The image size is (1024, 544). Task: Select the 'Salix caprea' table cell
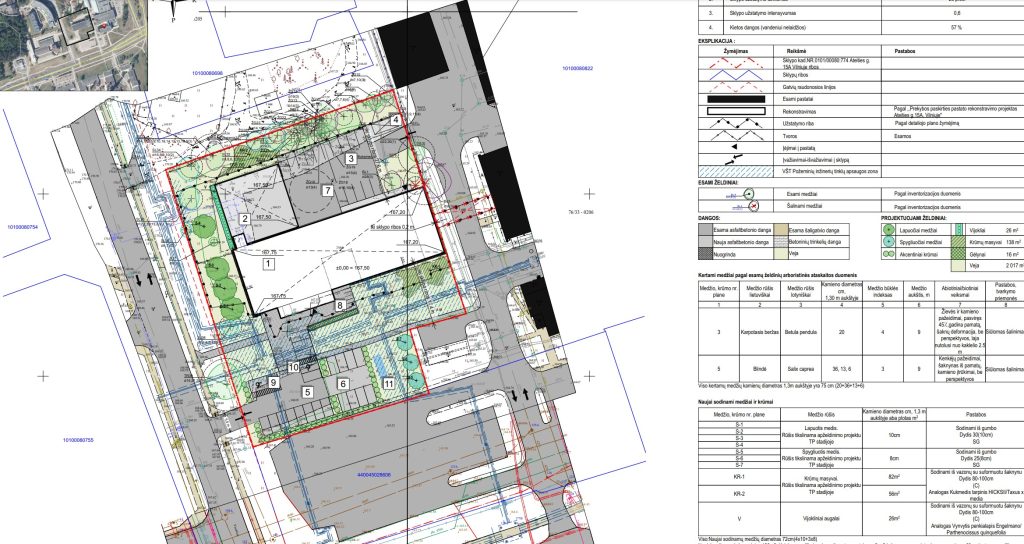pos(800,369)
